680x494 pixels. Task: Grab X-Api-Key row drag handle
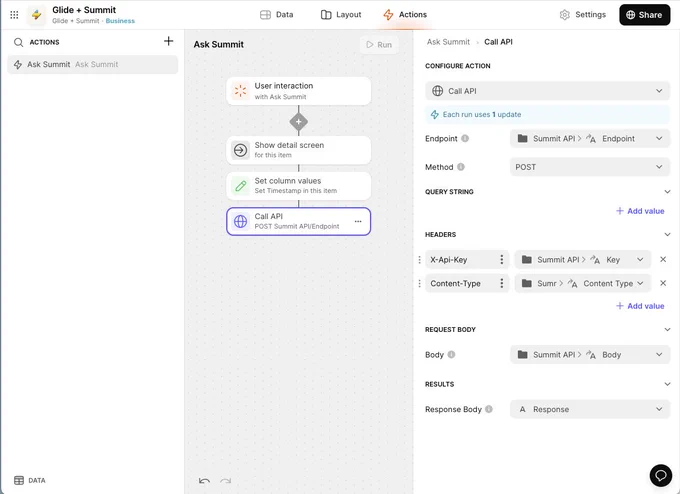click(x=419, y=259)
